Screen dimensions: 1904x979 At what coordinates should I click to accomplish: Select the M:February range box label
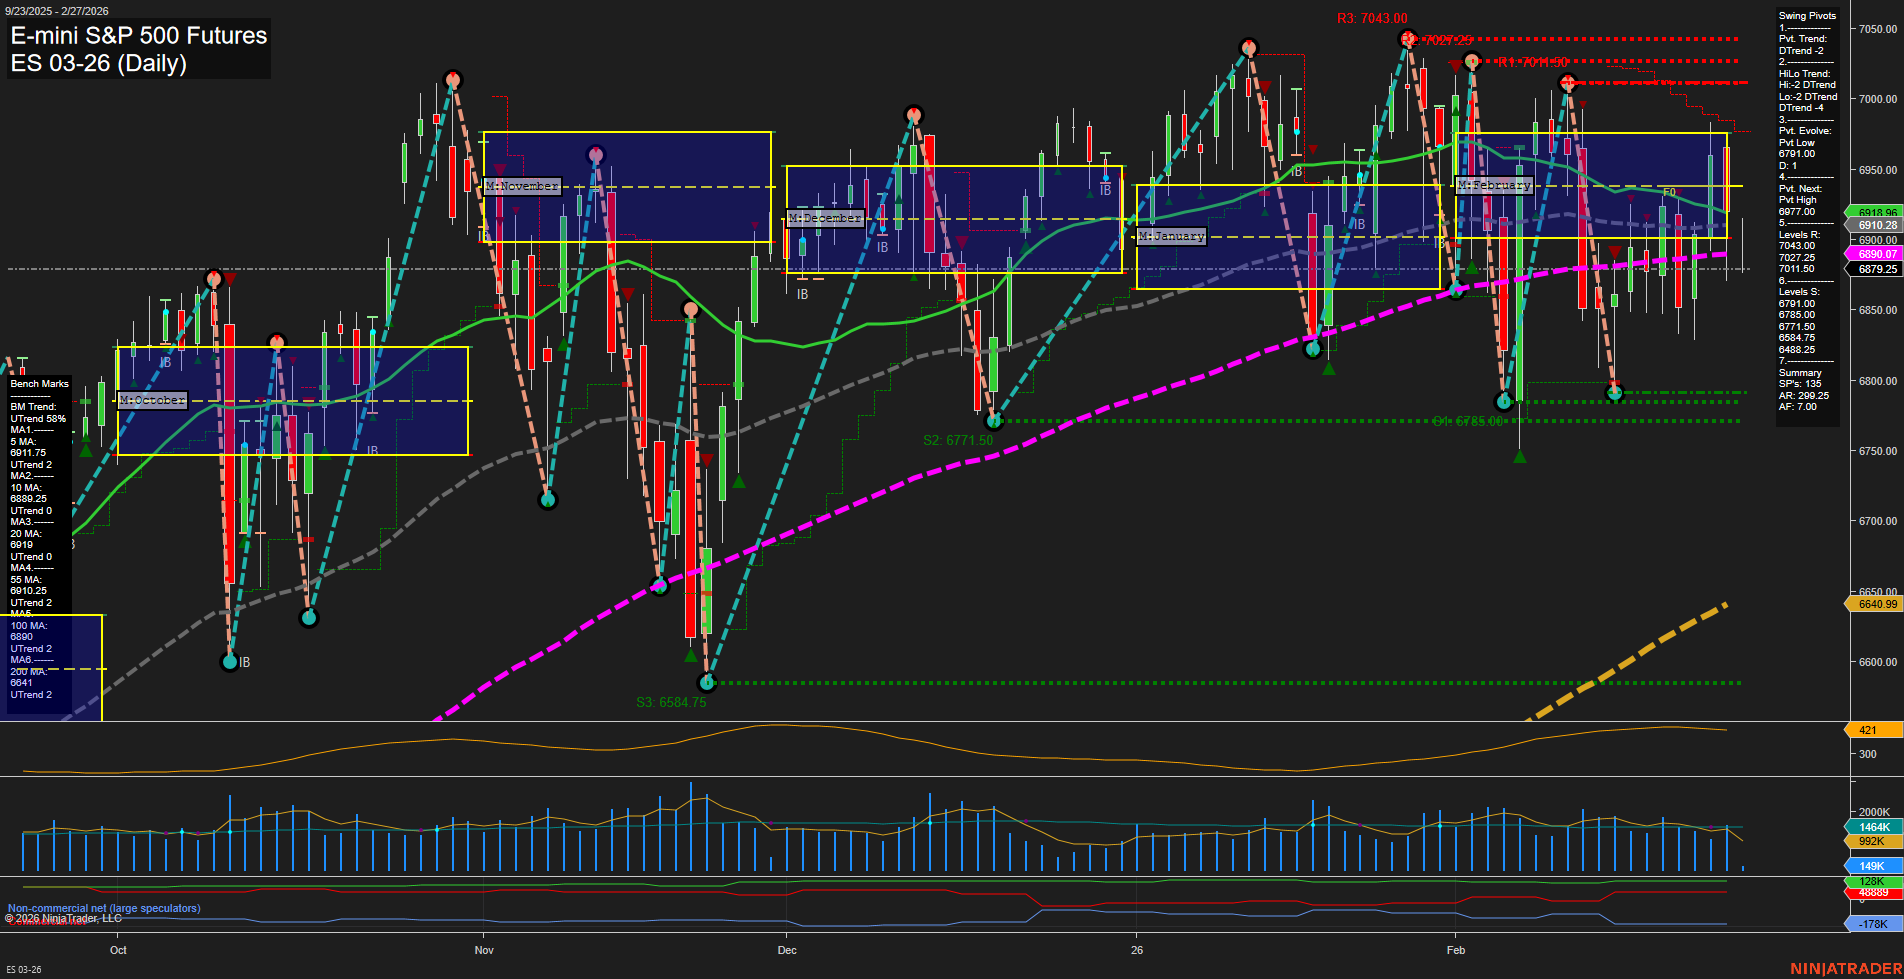[1494, 184]
